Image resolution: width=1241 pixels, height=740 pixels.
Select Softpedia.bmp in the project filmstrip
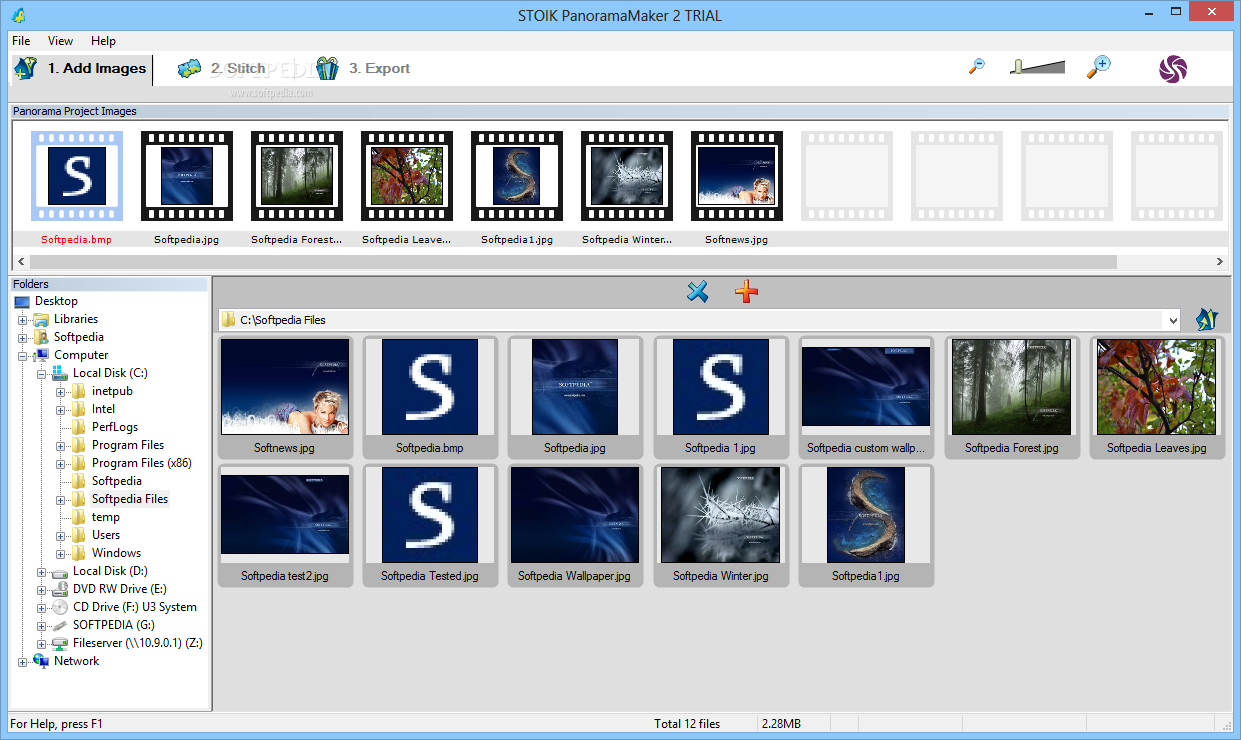pyautogui.click(x=77, y=176)
